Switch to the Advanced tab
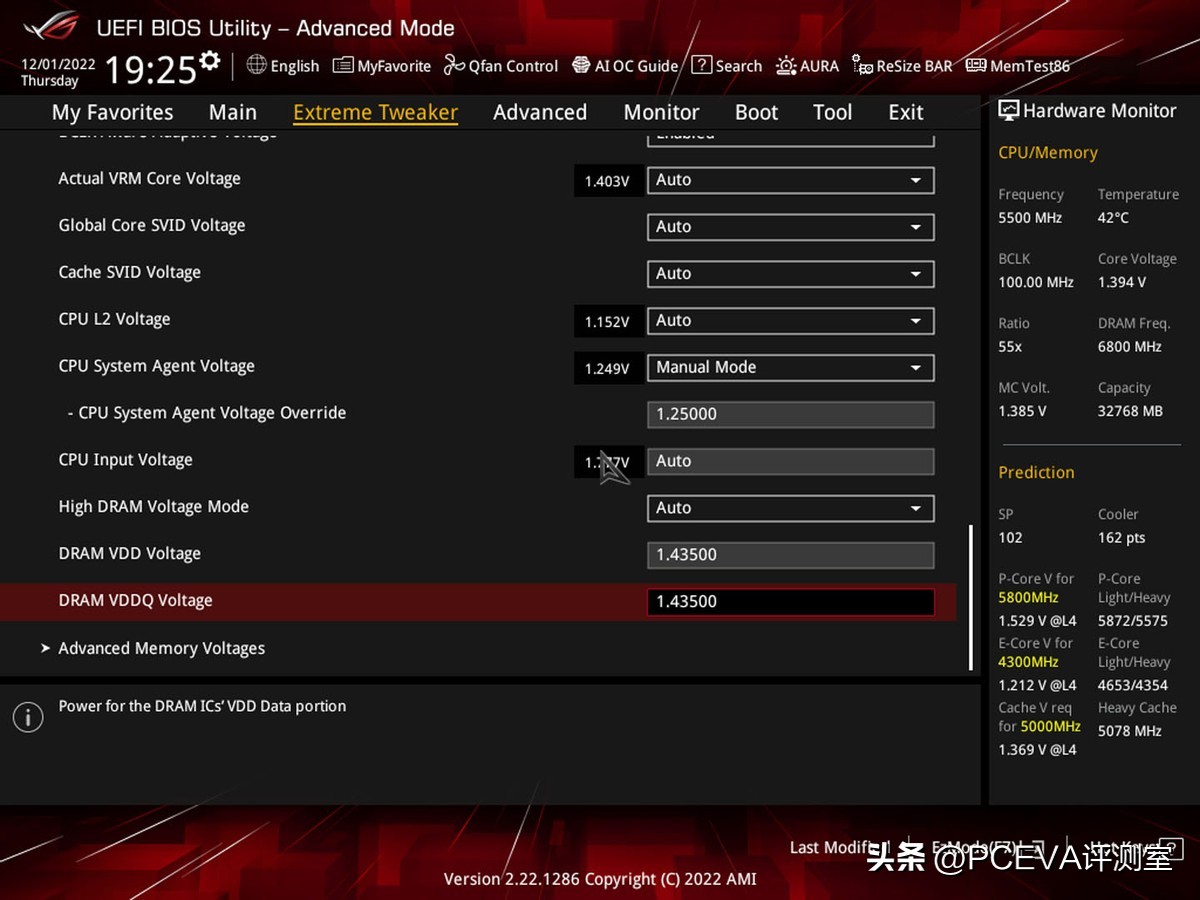This screenshot has height=900, width=1200. coord(540,112)
